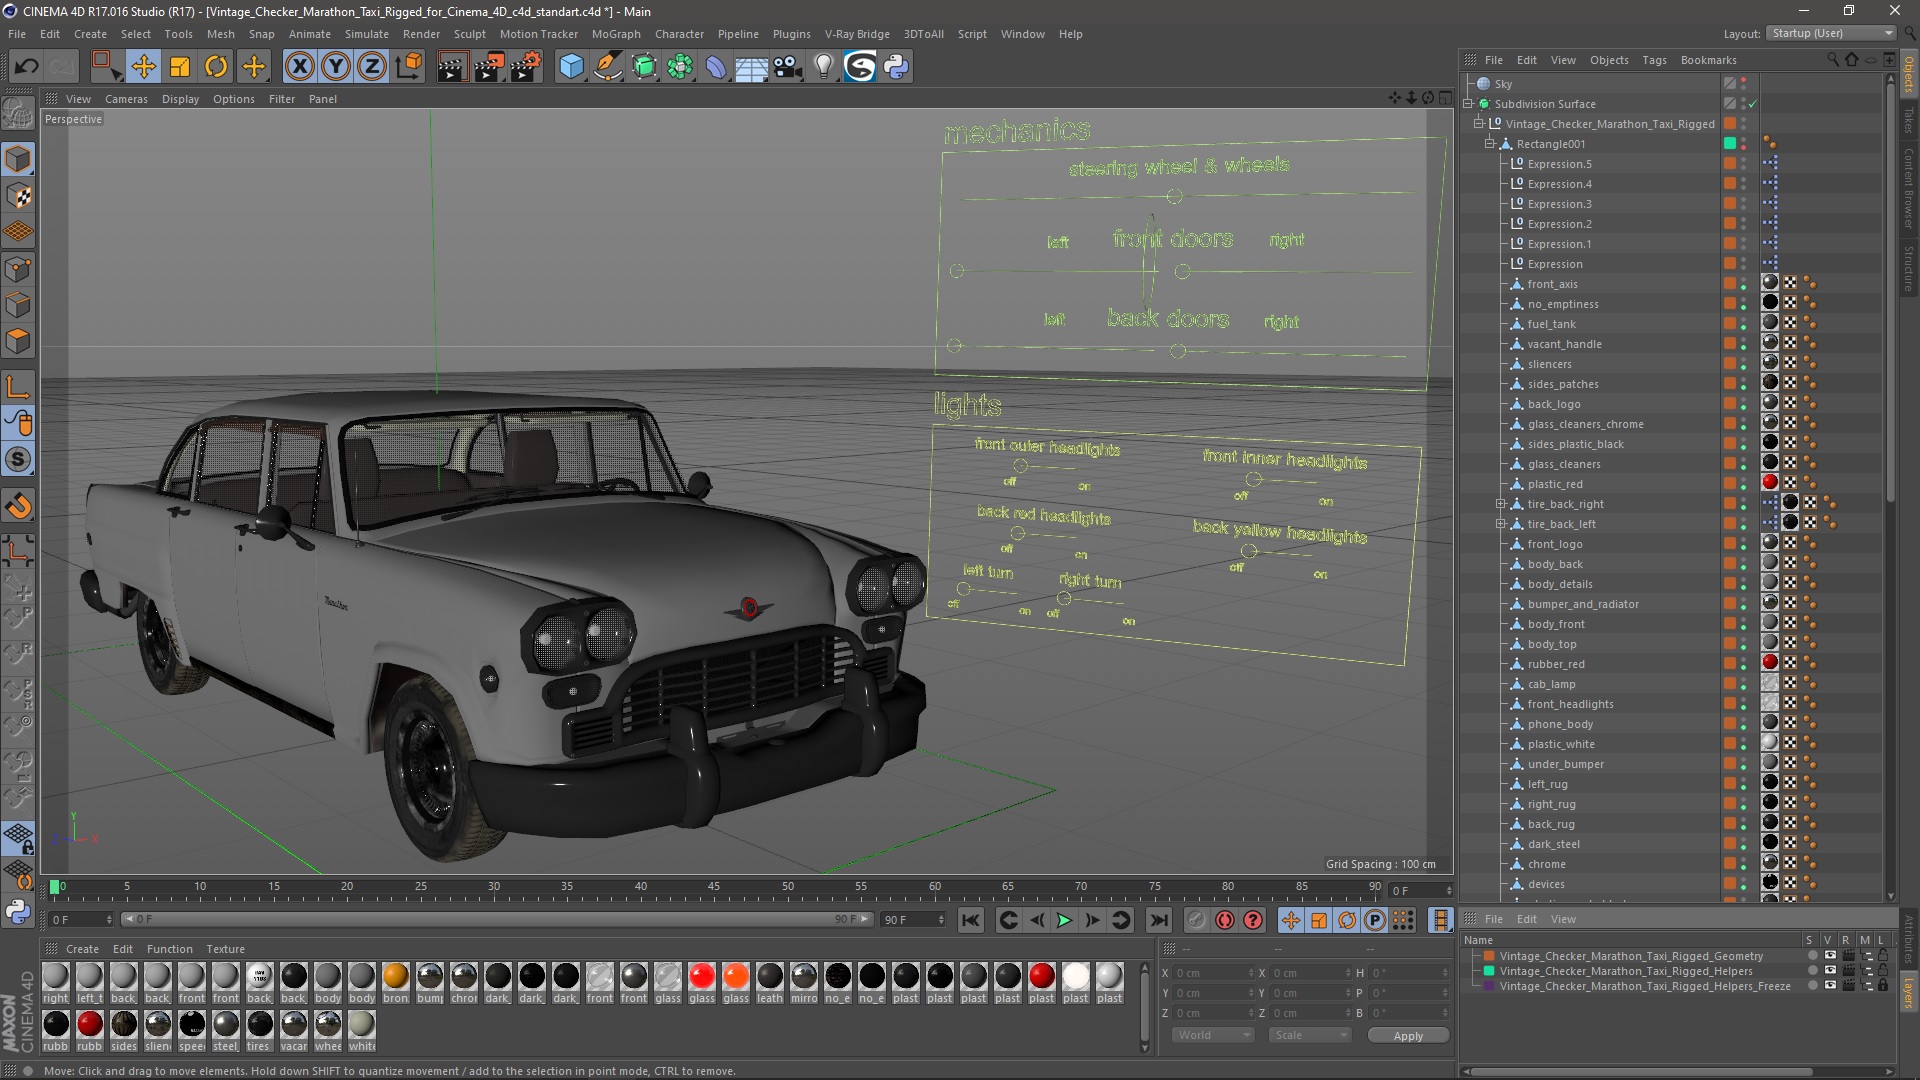This screenshot has width=1920, height=1080.
Task: Open material manager Texture menu
Action: (225, 949)
